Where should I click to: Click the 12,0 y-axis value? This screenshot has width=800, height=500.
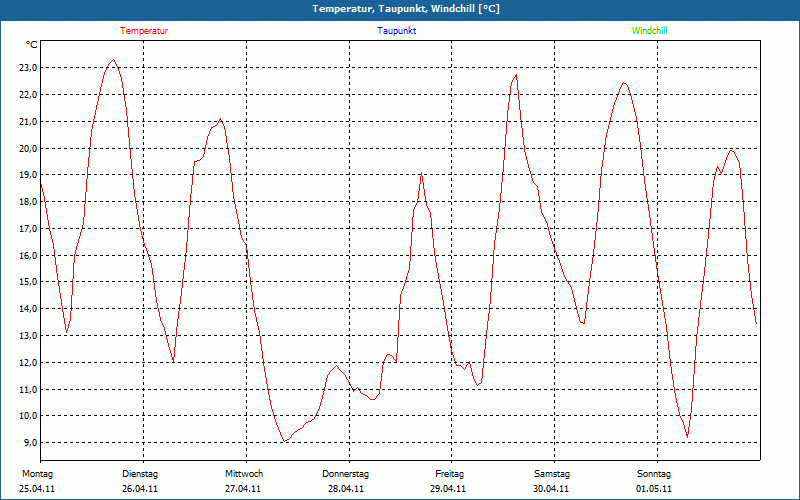click(29, 363)
